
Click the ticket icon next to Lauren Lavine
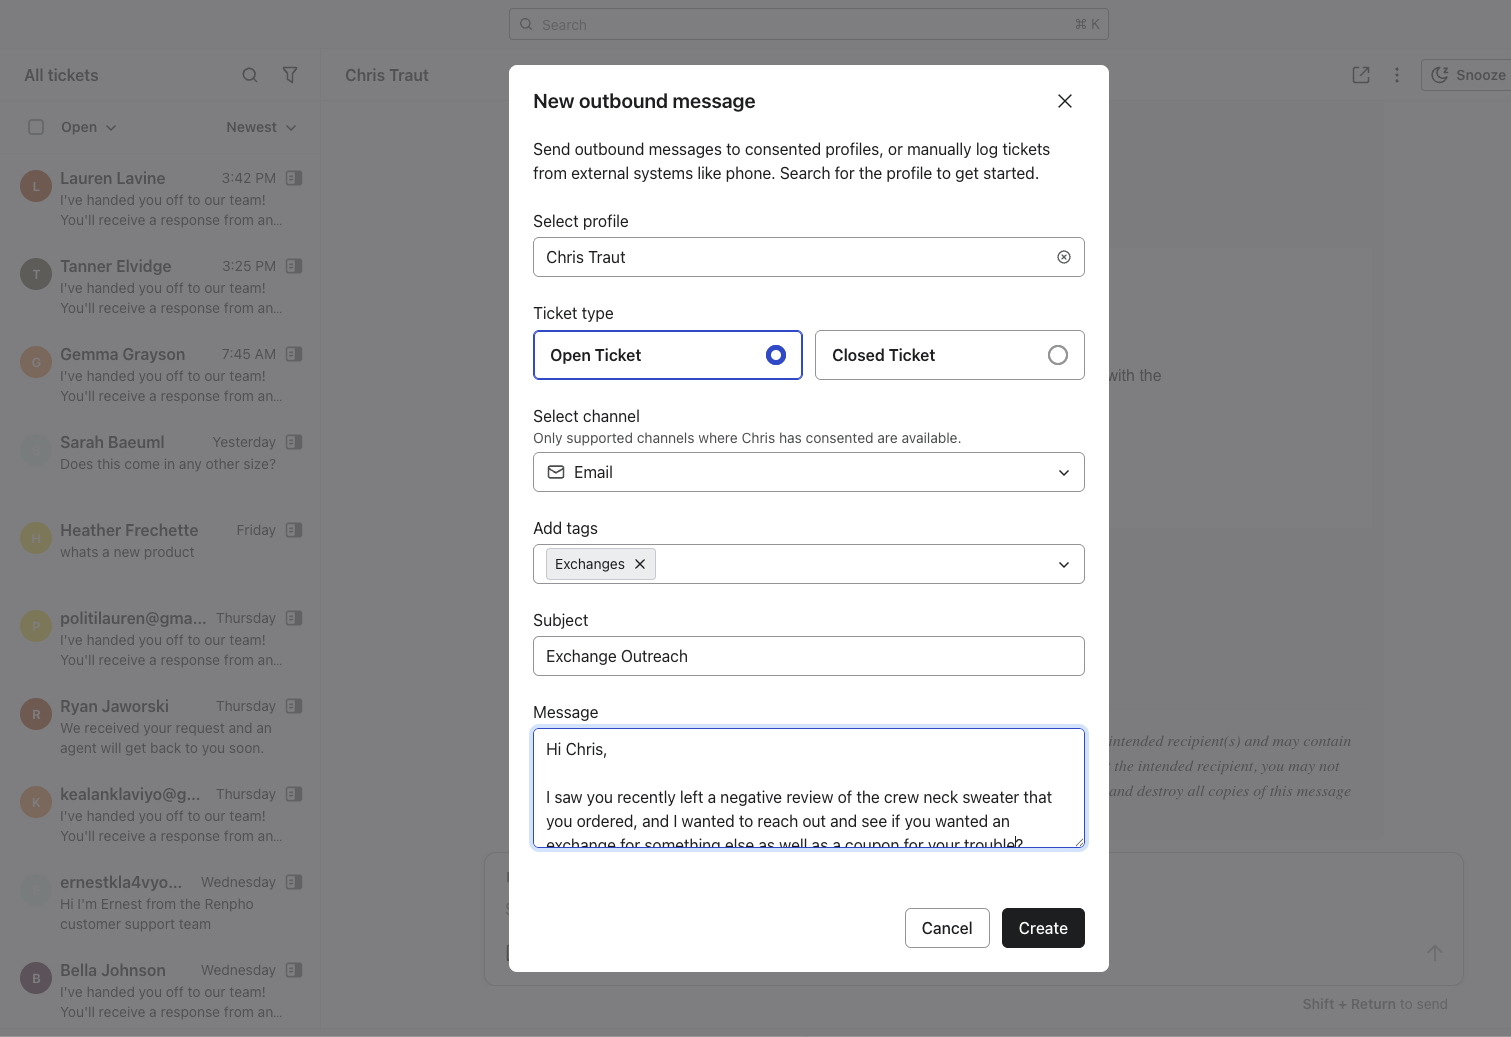294,178
